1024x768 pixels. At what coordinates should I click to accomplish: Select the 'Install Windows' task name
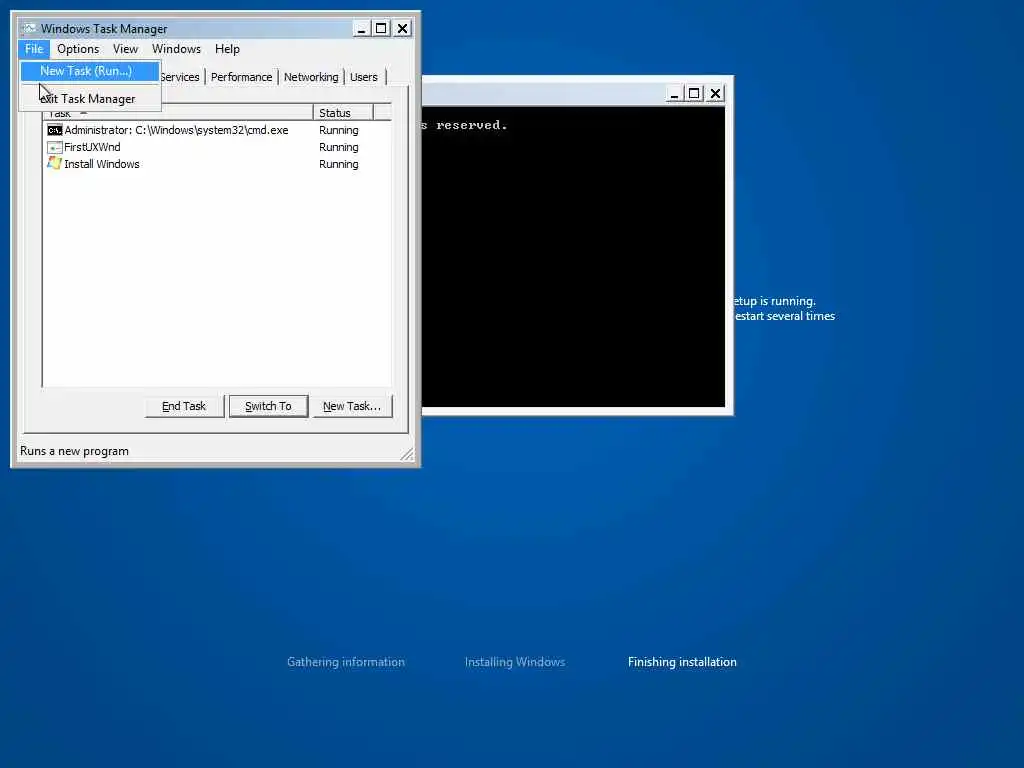(102, 164)
